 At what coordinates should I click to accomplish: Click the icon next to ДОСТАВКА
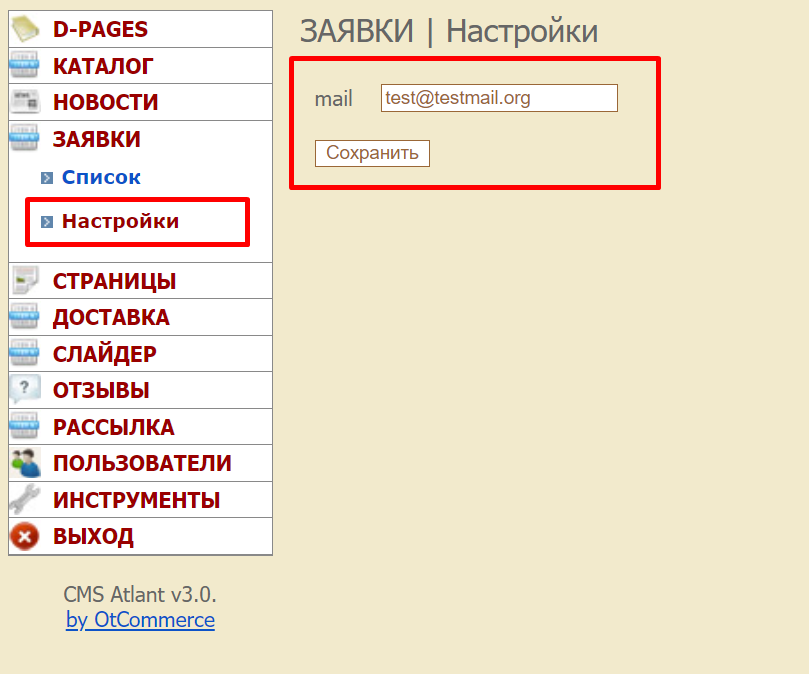point(24,316)
